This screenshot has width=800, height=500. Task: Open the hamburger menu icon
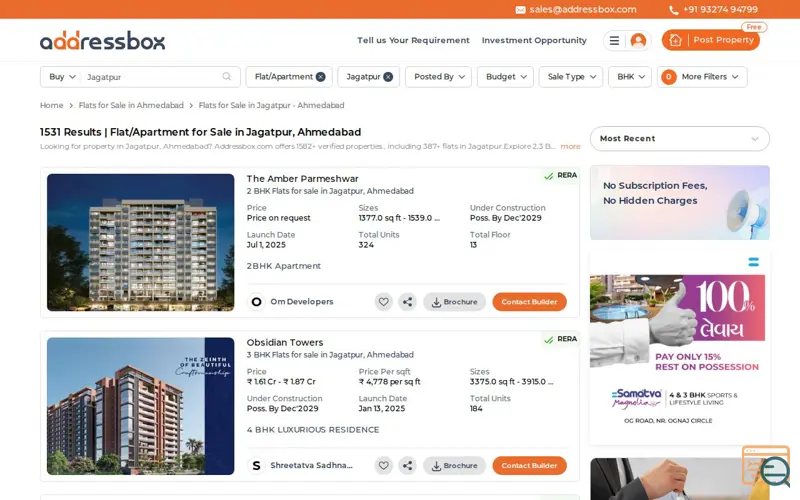click(614, 40)
